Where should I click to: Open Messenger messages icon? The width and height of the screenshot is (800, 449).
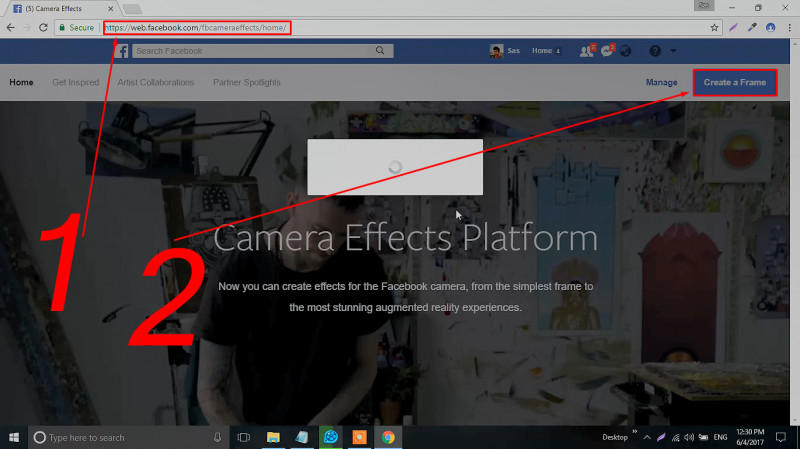coord(607,51)
